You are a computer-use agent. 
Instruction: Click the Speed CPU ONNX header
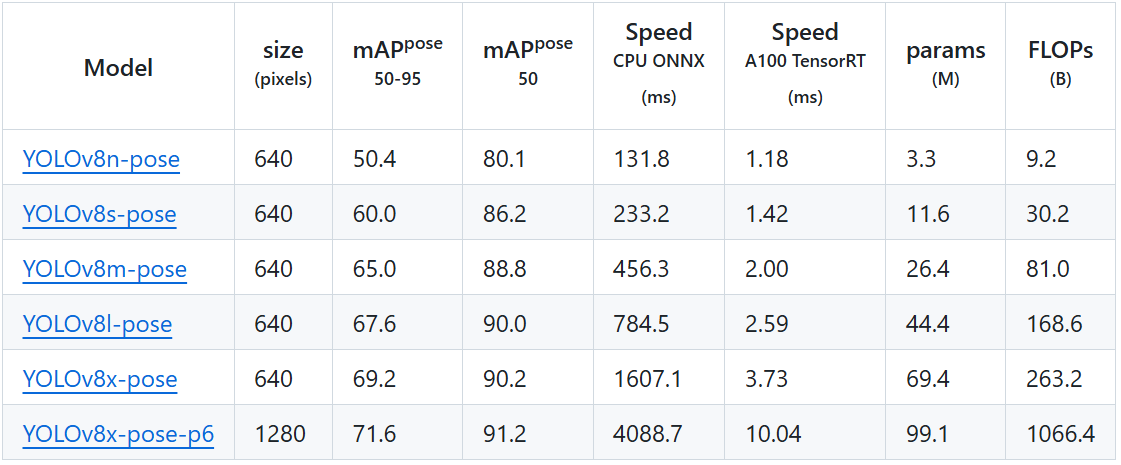click(x=659, y=63)
